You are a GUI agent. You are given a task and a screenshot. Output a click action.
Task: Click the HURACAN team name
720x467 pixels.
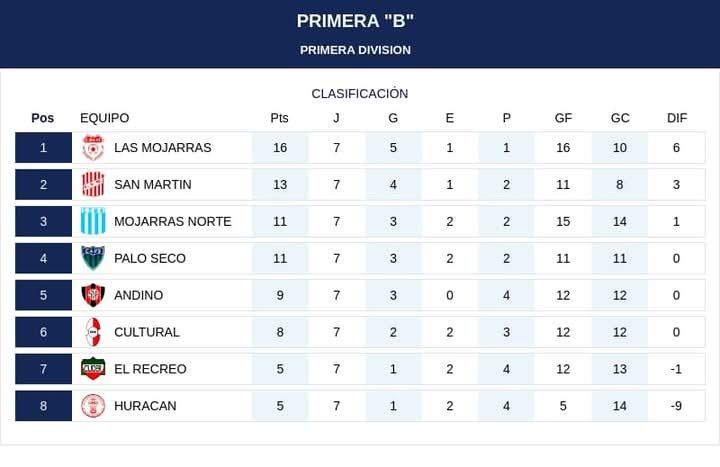pos(145,406)
